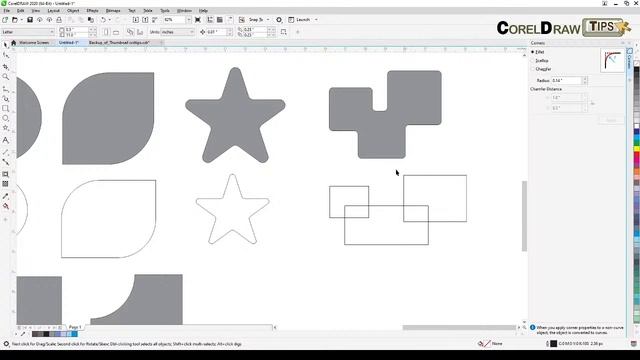The height and width of the screenshot is (360, 640).
Task: Click the Corners docker side tab
Action: [629, 60]
